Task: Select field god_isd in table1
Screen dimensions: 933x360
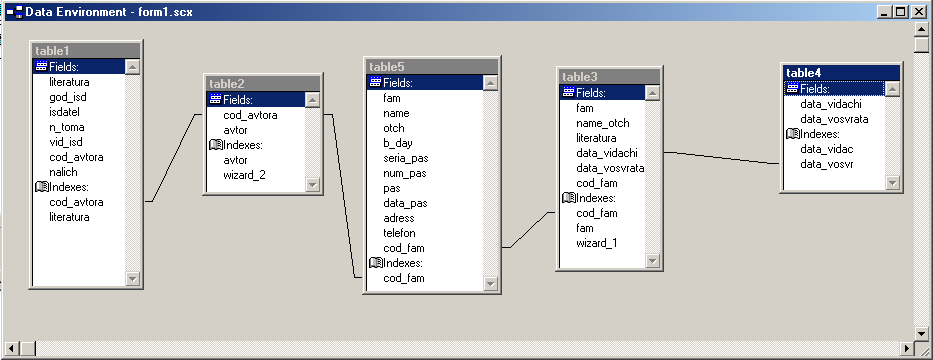Action: pyautogui.click(x=68, y=96)
